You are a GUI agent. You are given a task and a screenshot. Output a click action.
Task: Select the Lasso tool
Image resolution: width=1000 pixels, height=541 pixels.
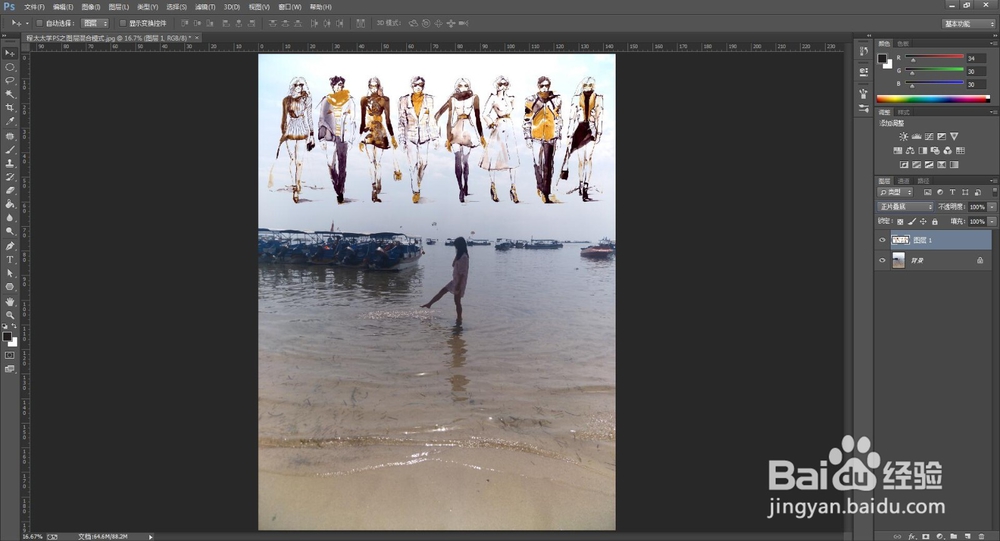click(x=10, y=80)
